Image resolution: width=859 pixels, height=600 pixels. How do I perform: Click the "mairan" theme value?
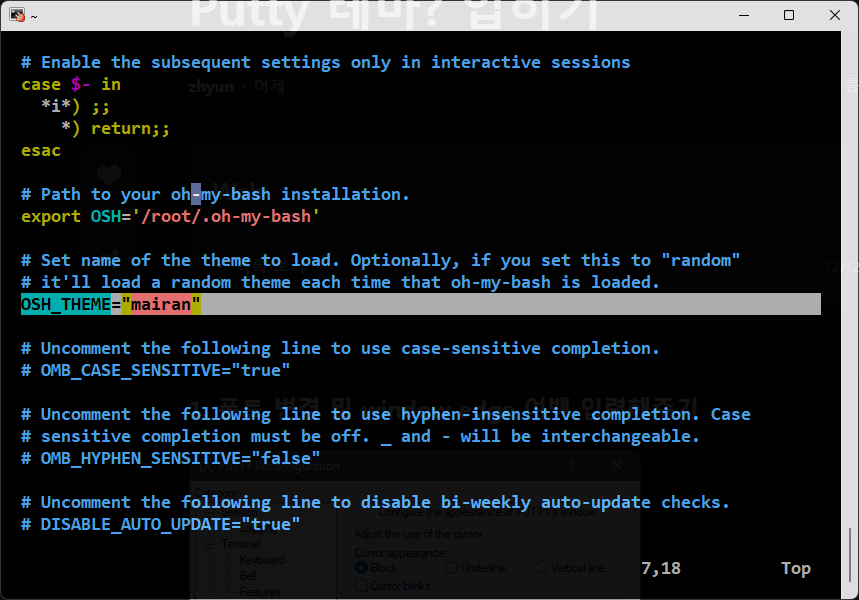161,304
